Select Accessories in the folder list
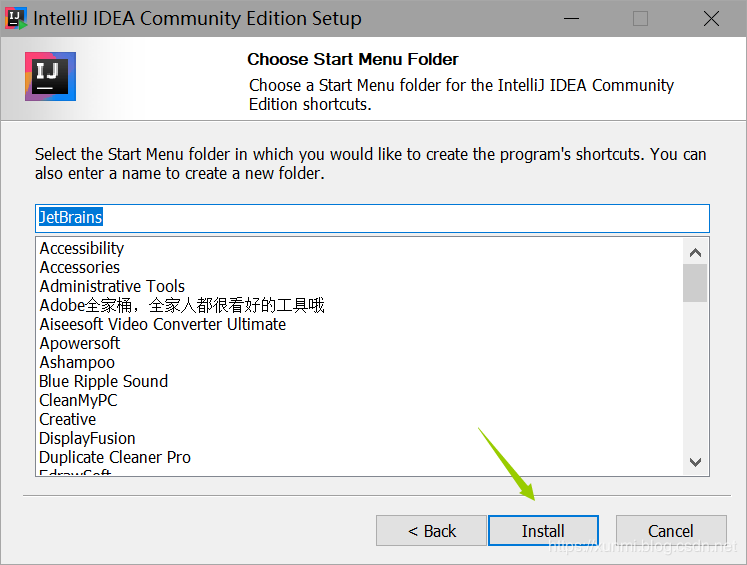 point(80,267)
